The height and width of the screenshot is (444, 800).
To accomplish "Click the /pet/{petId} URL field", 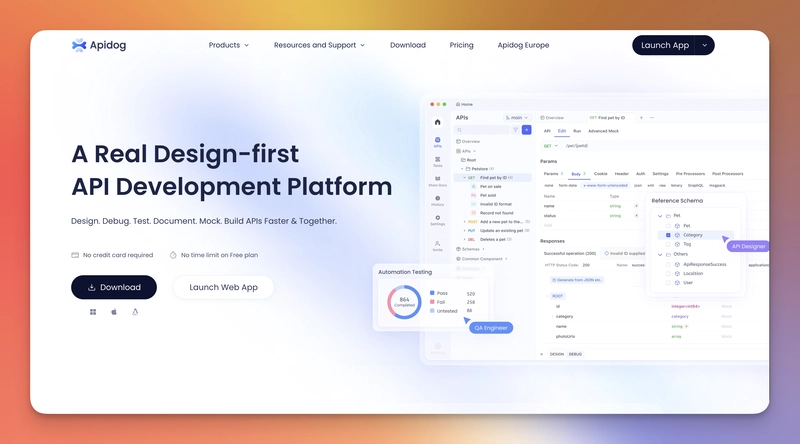I will coord(663,146).
